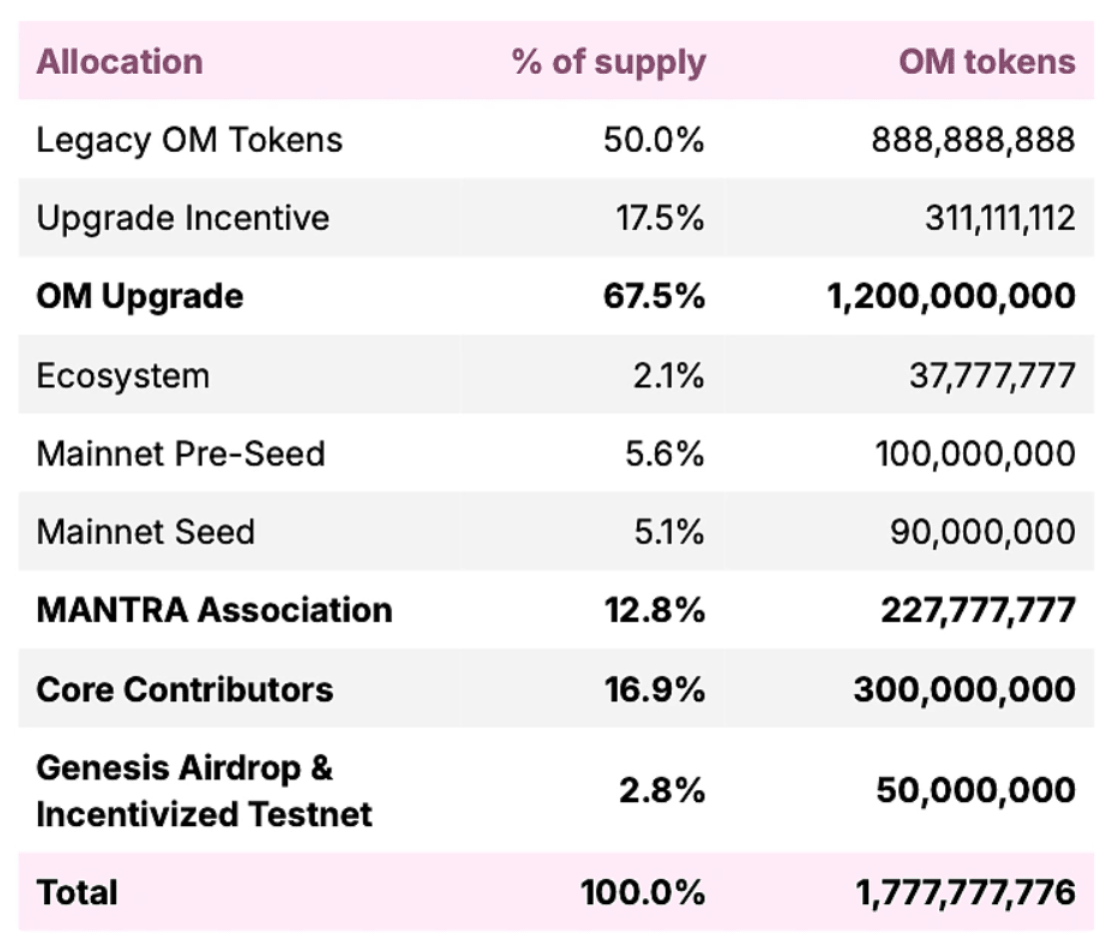
Task: Click the 17.5% supply cell
Action: point(660,218)
